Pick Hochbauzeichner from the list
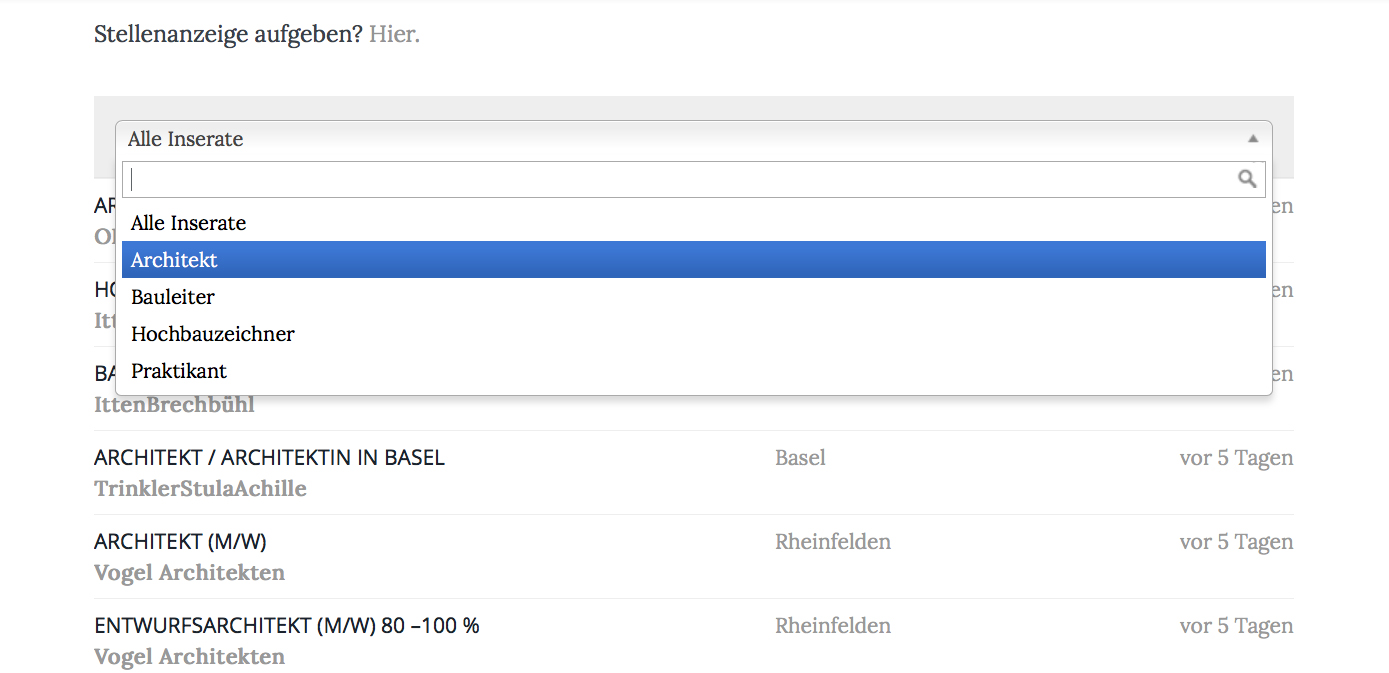This screenshot has width=1389, height=673. pos(213,334)
